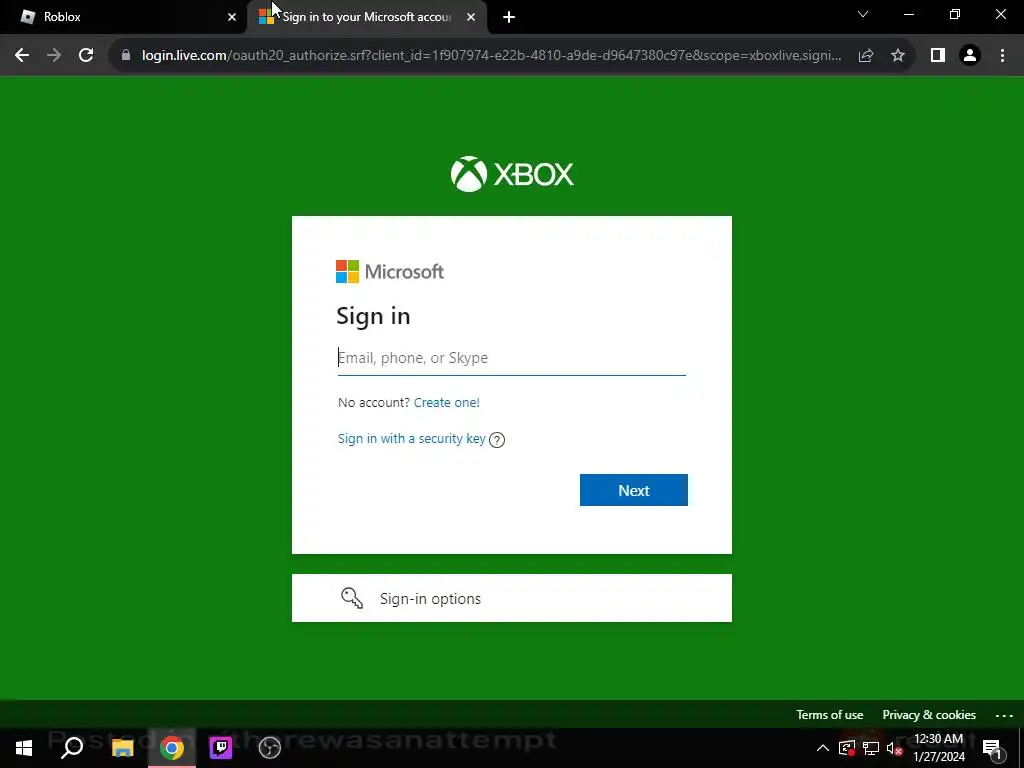This screenshot has height=768, width=1024.
Task: Click the "Sign in" heading
Action: point(373,316)
